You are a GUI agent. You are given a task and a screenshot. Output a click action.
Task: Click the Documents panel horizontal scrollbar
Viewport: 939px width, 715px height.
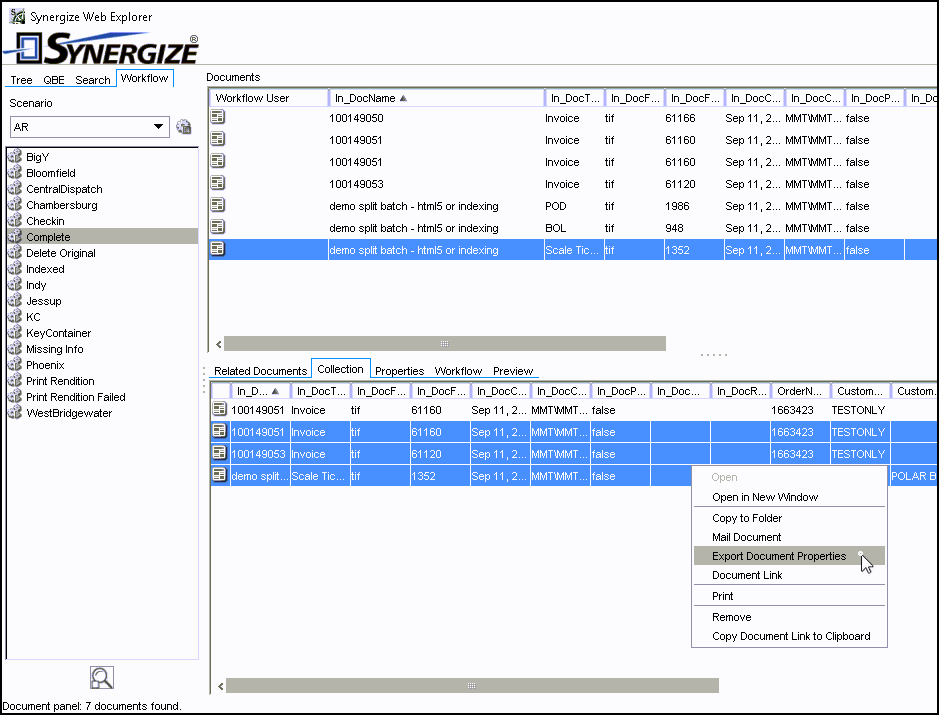(x=444, y=344)
